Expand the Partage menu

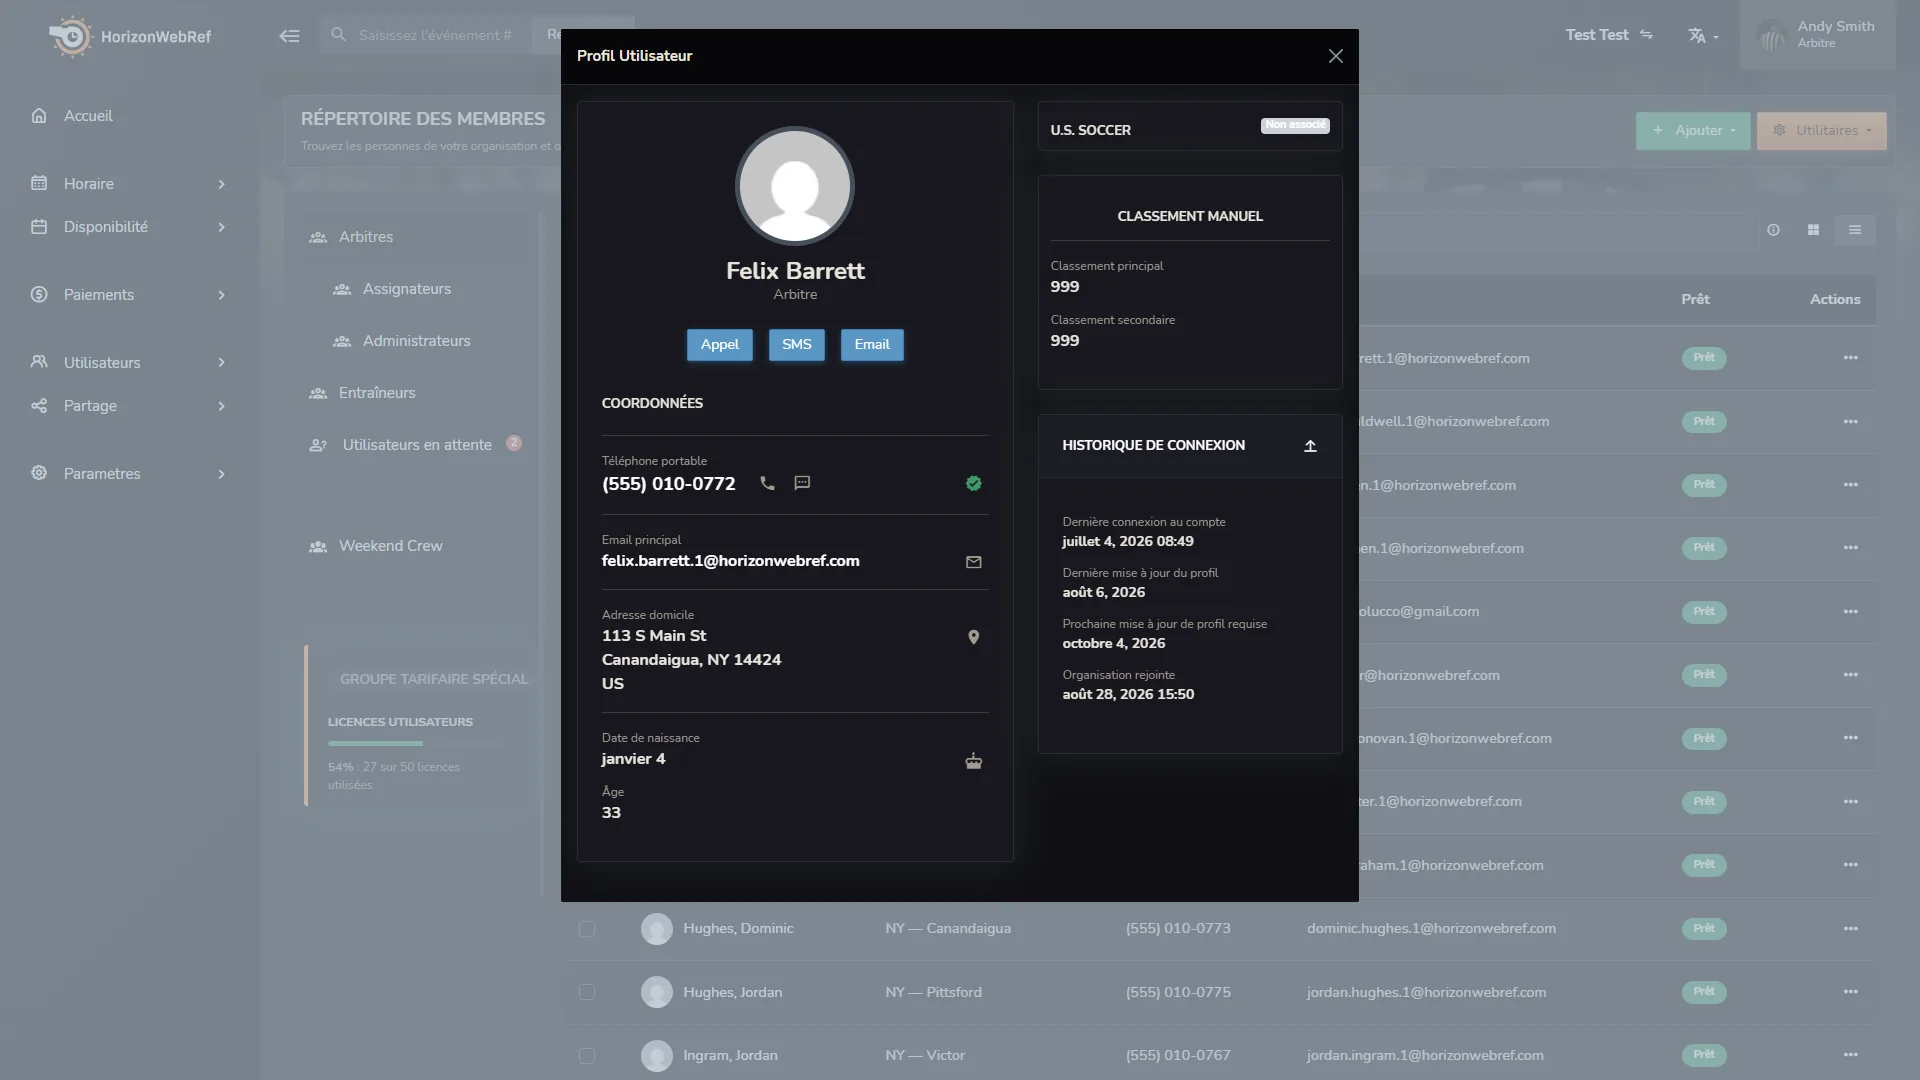coord(128,406)
